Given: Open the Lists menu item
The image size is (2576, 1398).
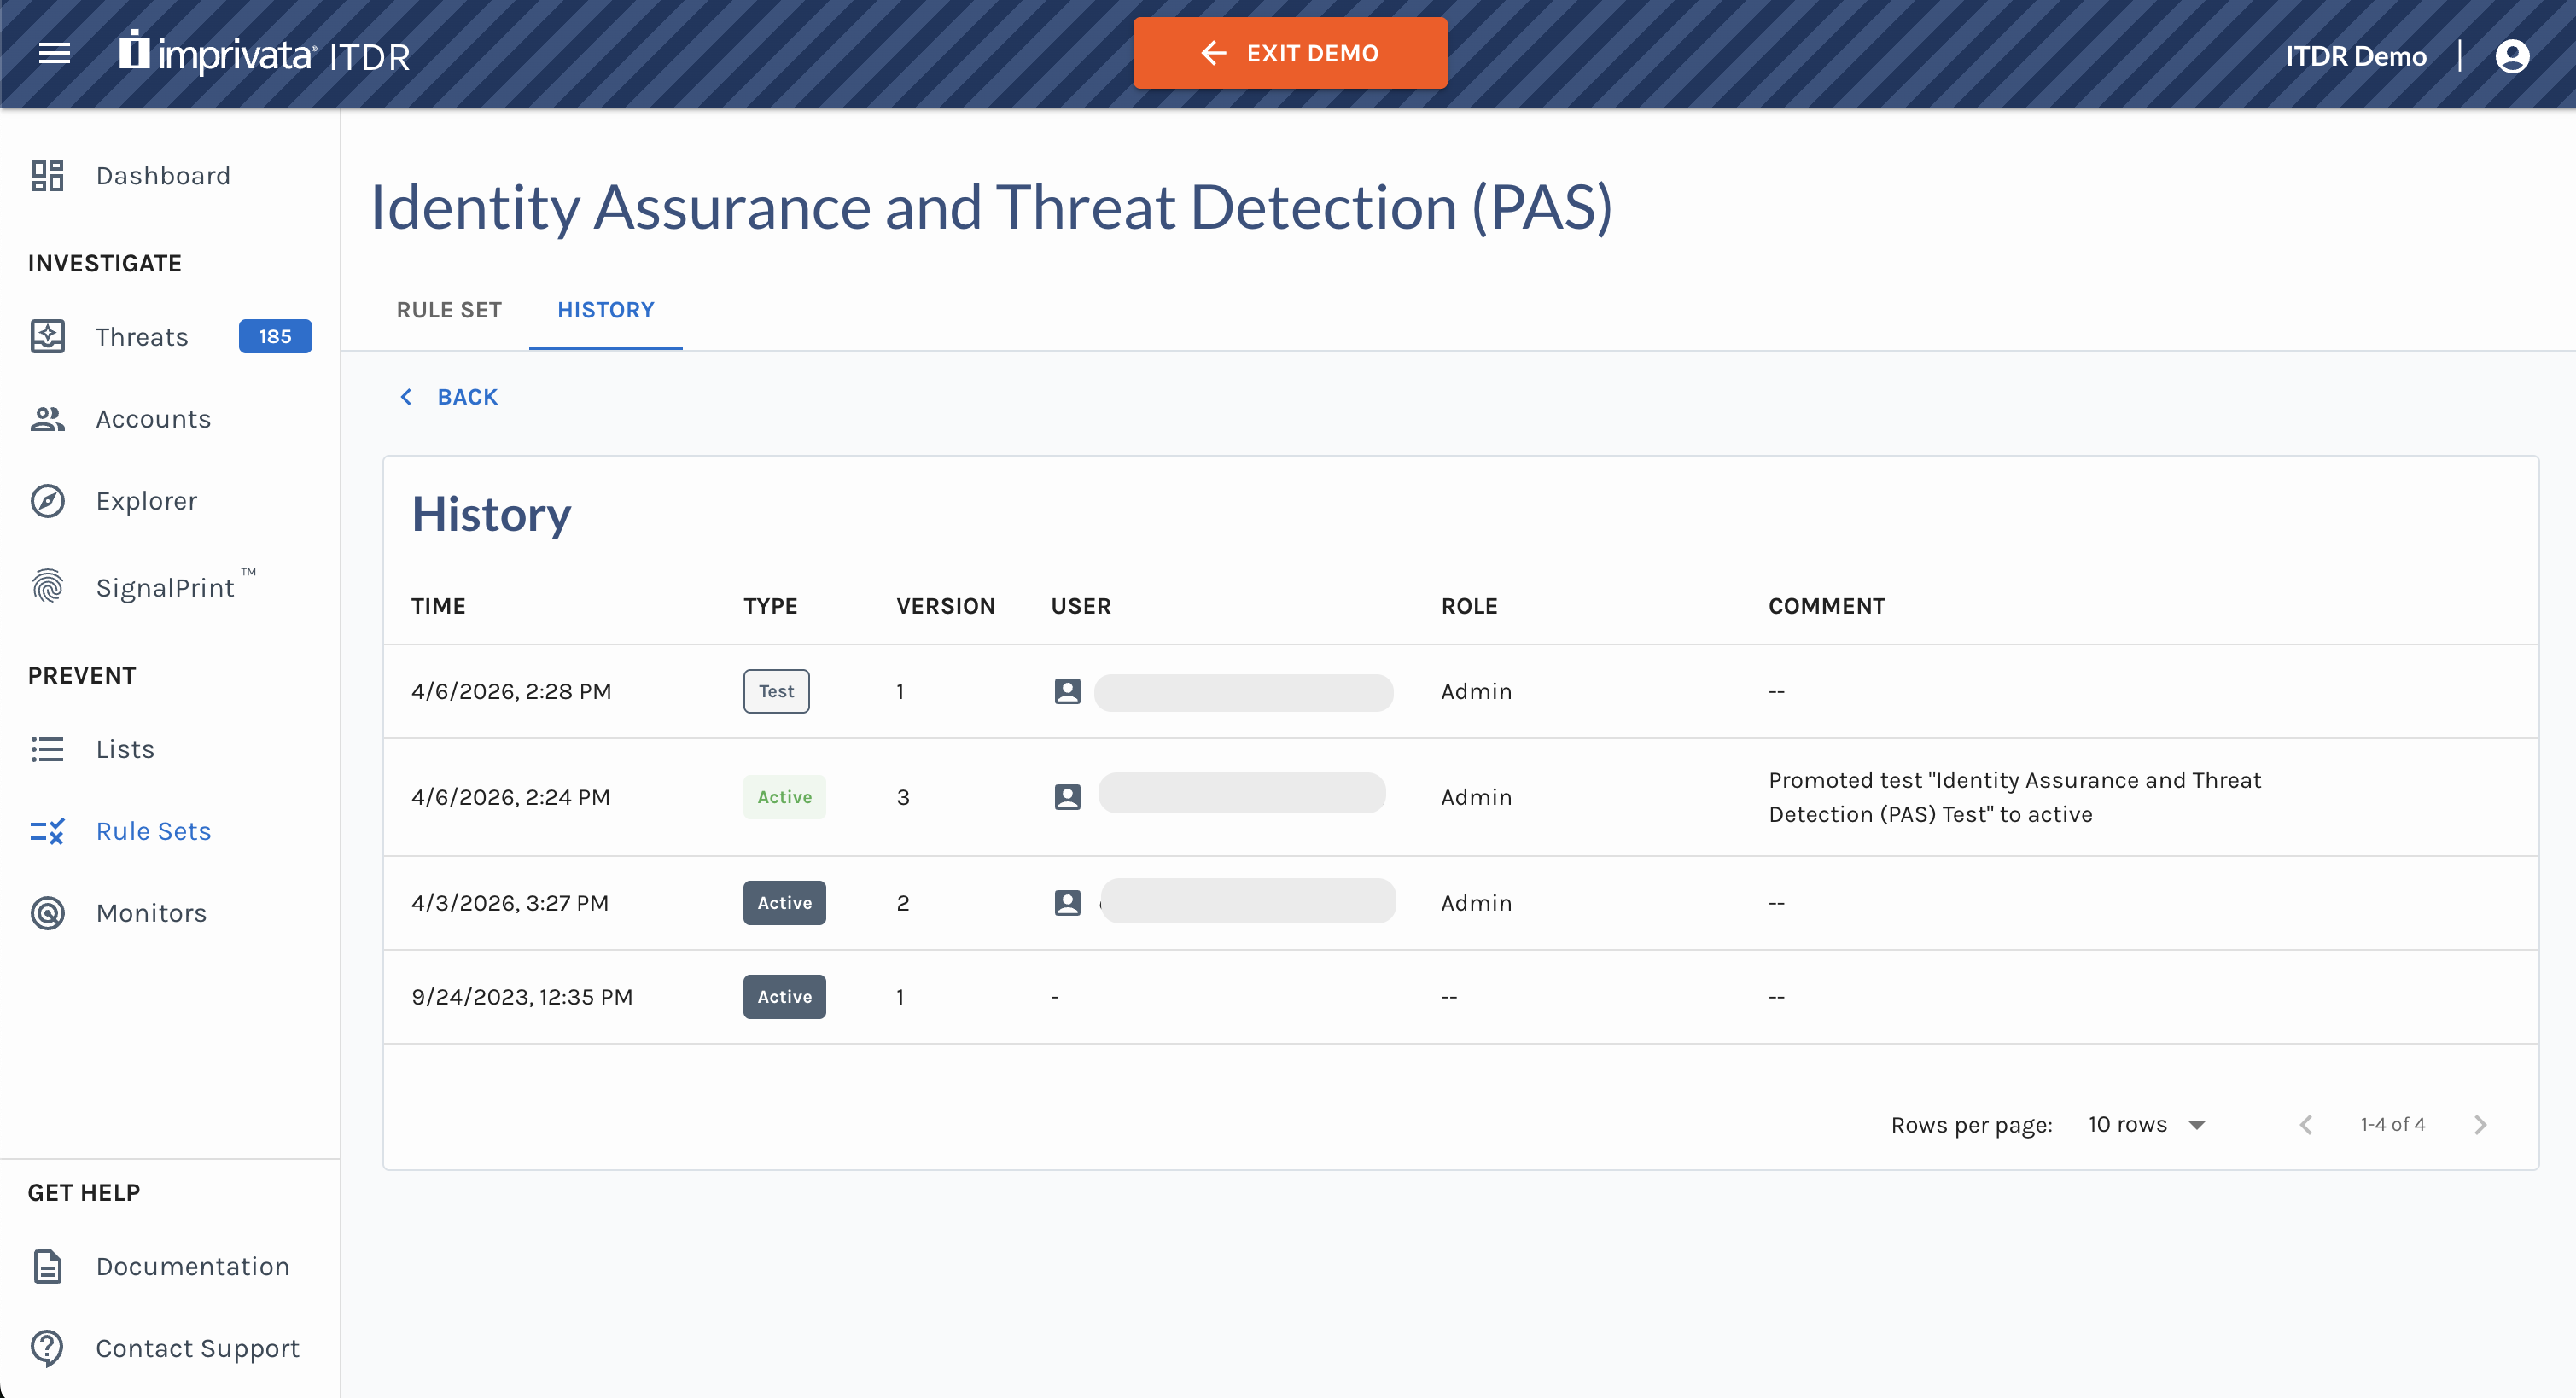Looking at the screenshot, I should click(125, 749).
